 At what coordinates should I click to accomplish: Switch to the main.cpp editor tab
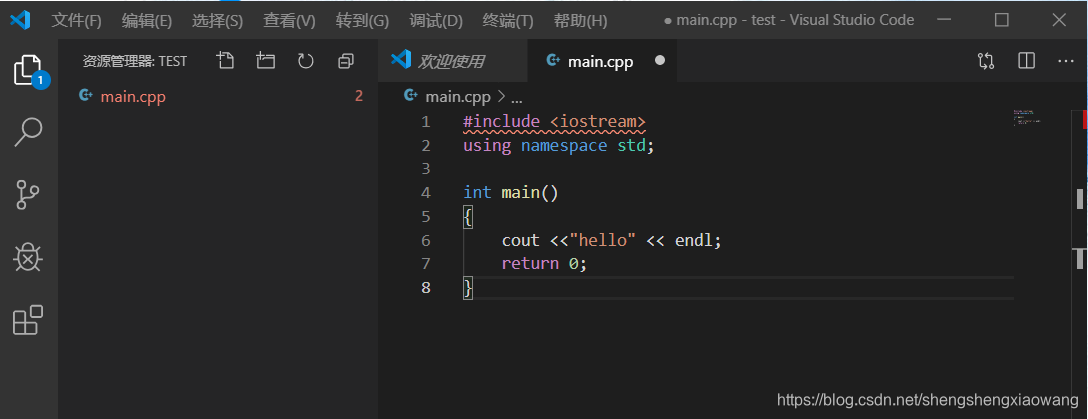tap(602, 61)
